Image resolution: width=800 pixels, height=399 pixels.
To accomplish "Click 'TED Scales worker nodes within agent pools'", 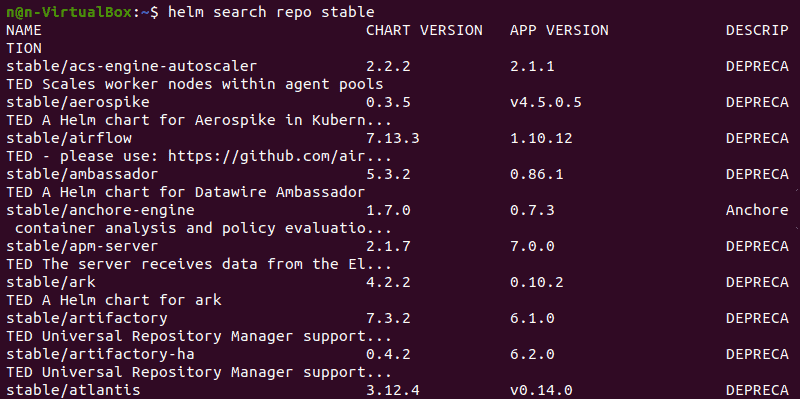I will 194,85.
